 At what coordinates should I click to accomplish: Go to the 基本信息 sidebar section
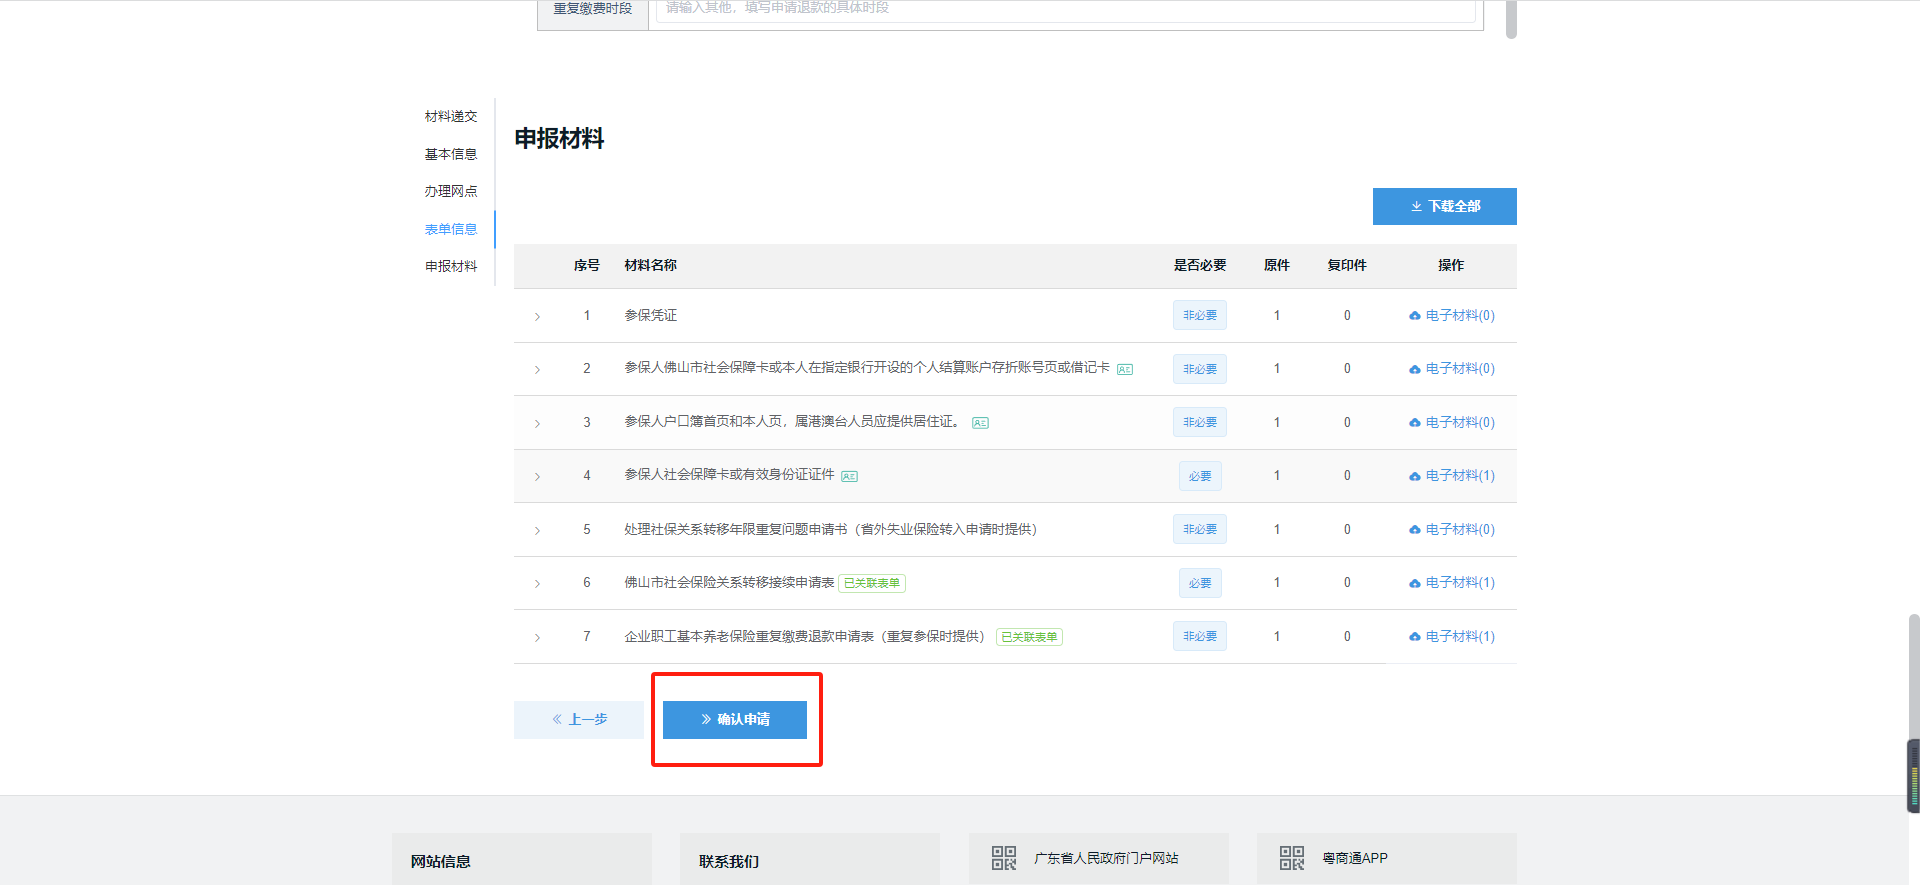coord(451,154)
